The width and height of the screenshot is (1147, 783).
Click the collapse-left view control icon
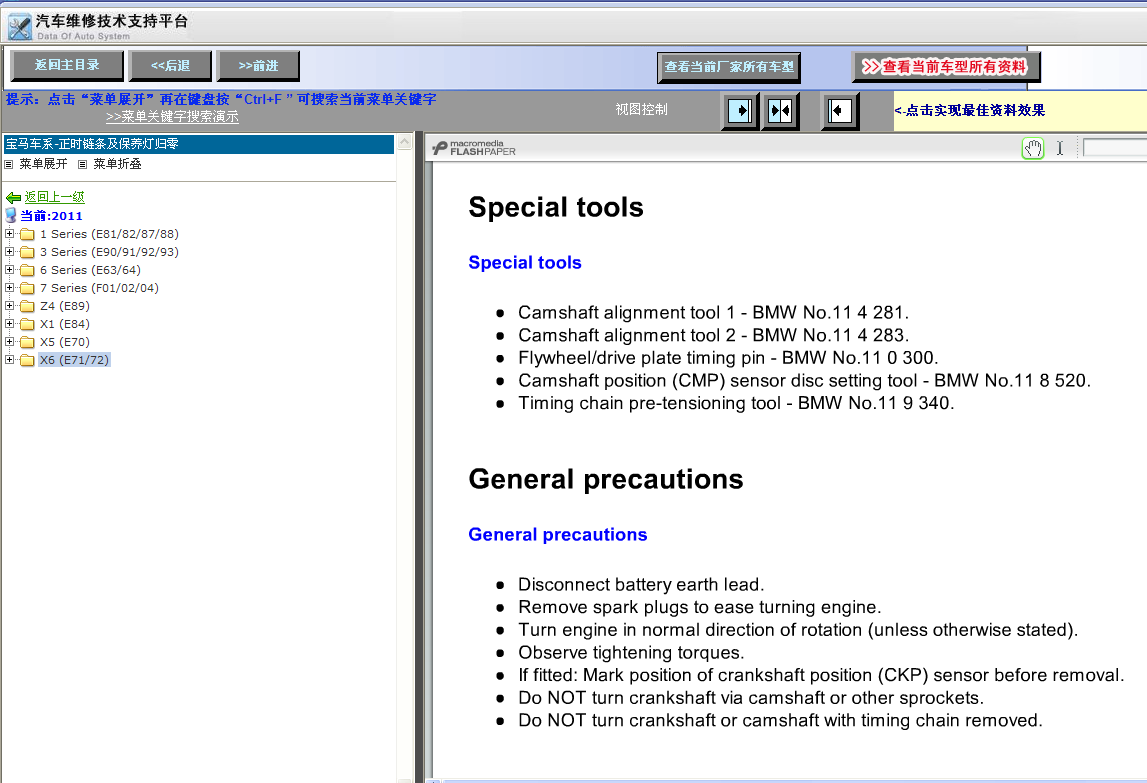839,111
